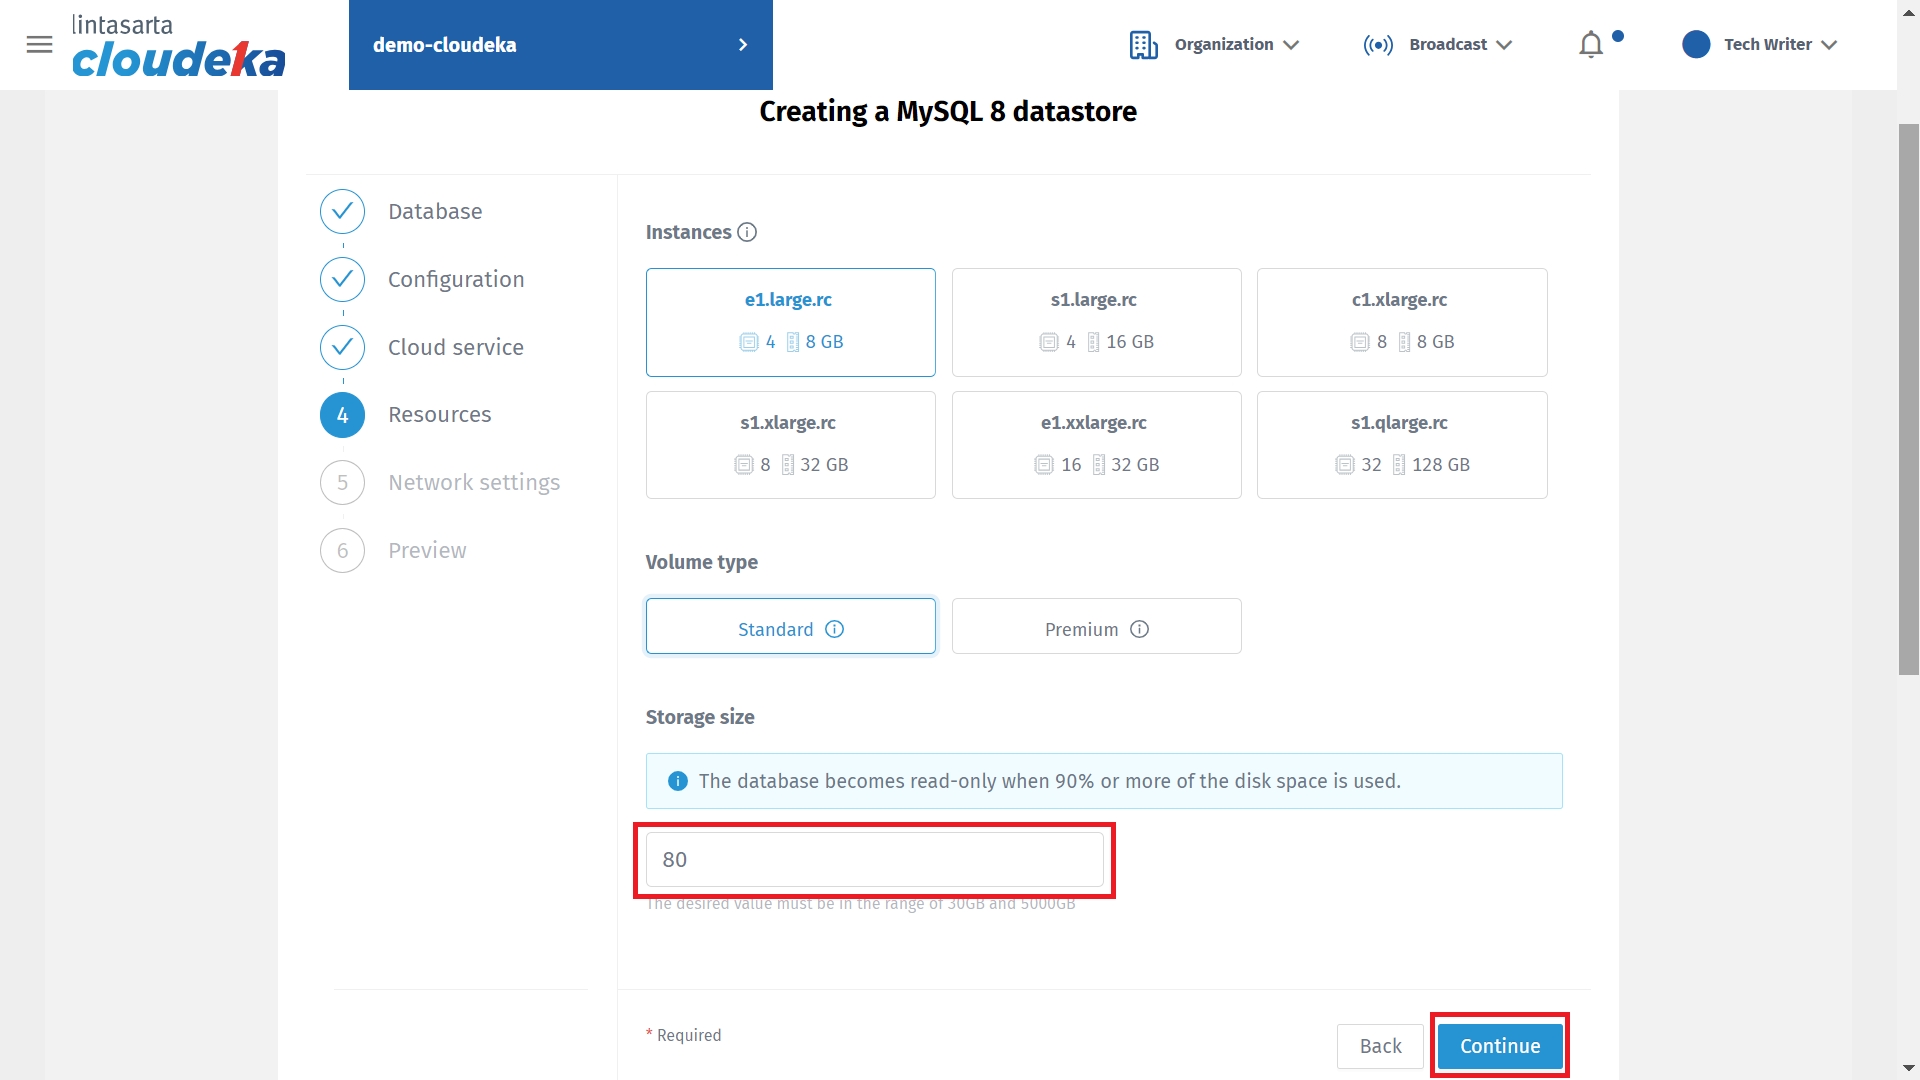Go to the Database step

point(435,211)
